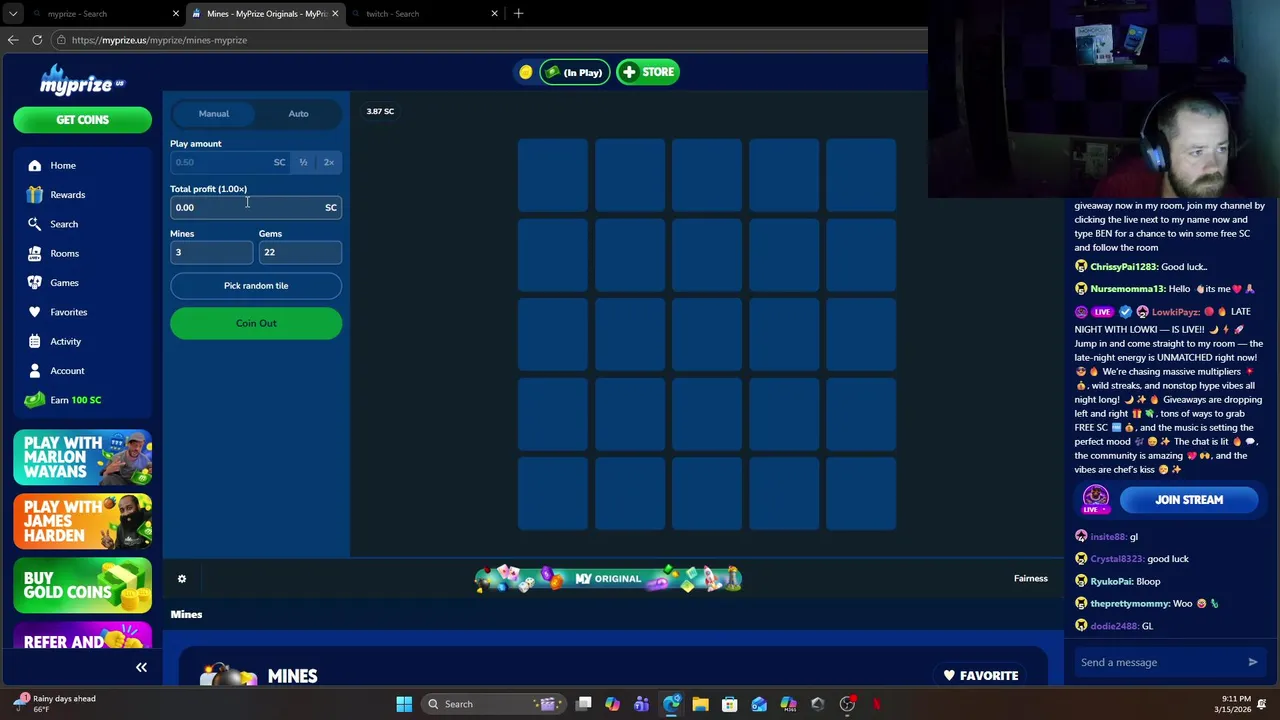Open the Mines count selector
Viewport: 1280px width, 720px height.
click(211, 252)
